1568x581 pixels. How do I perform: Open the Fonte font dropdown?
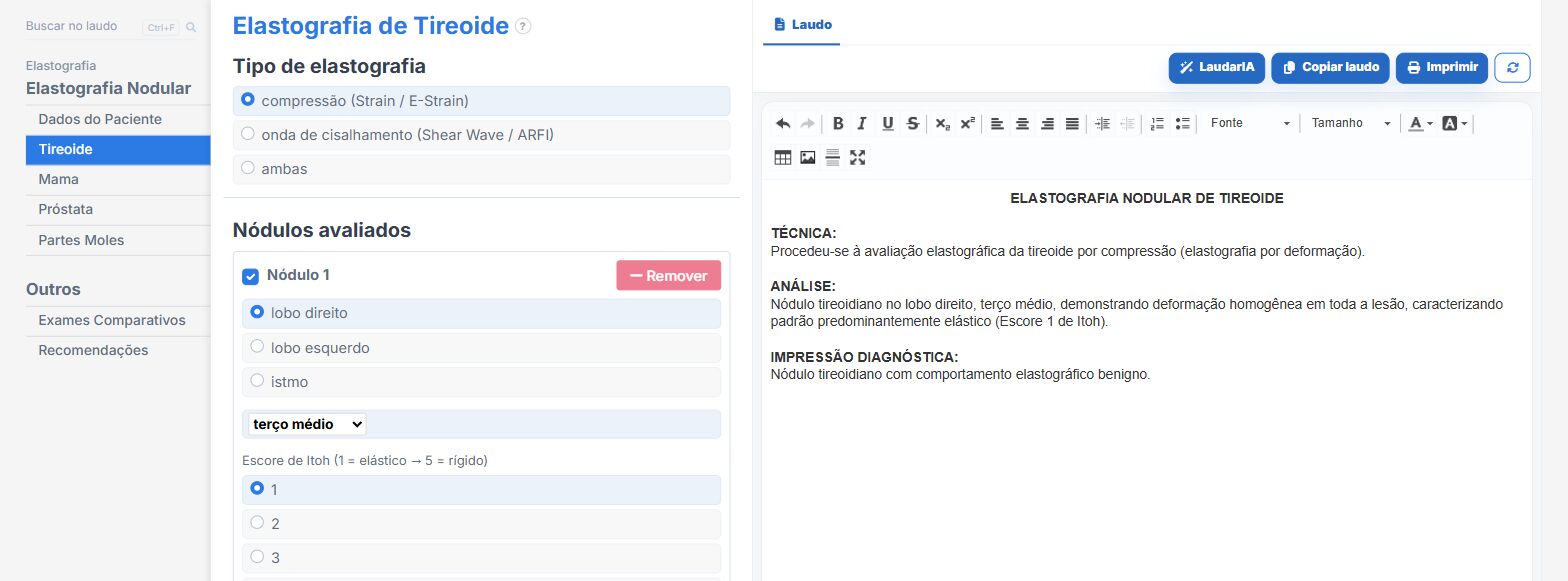[1250, 123]
